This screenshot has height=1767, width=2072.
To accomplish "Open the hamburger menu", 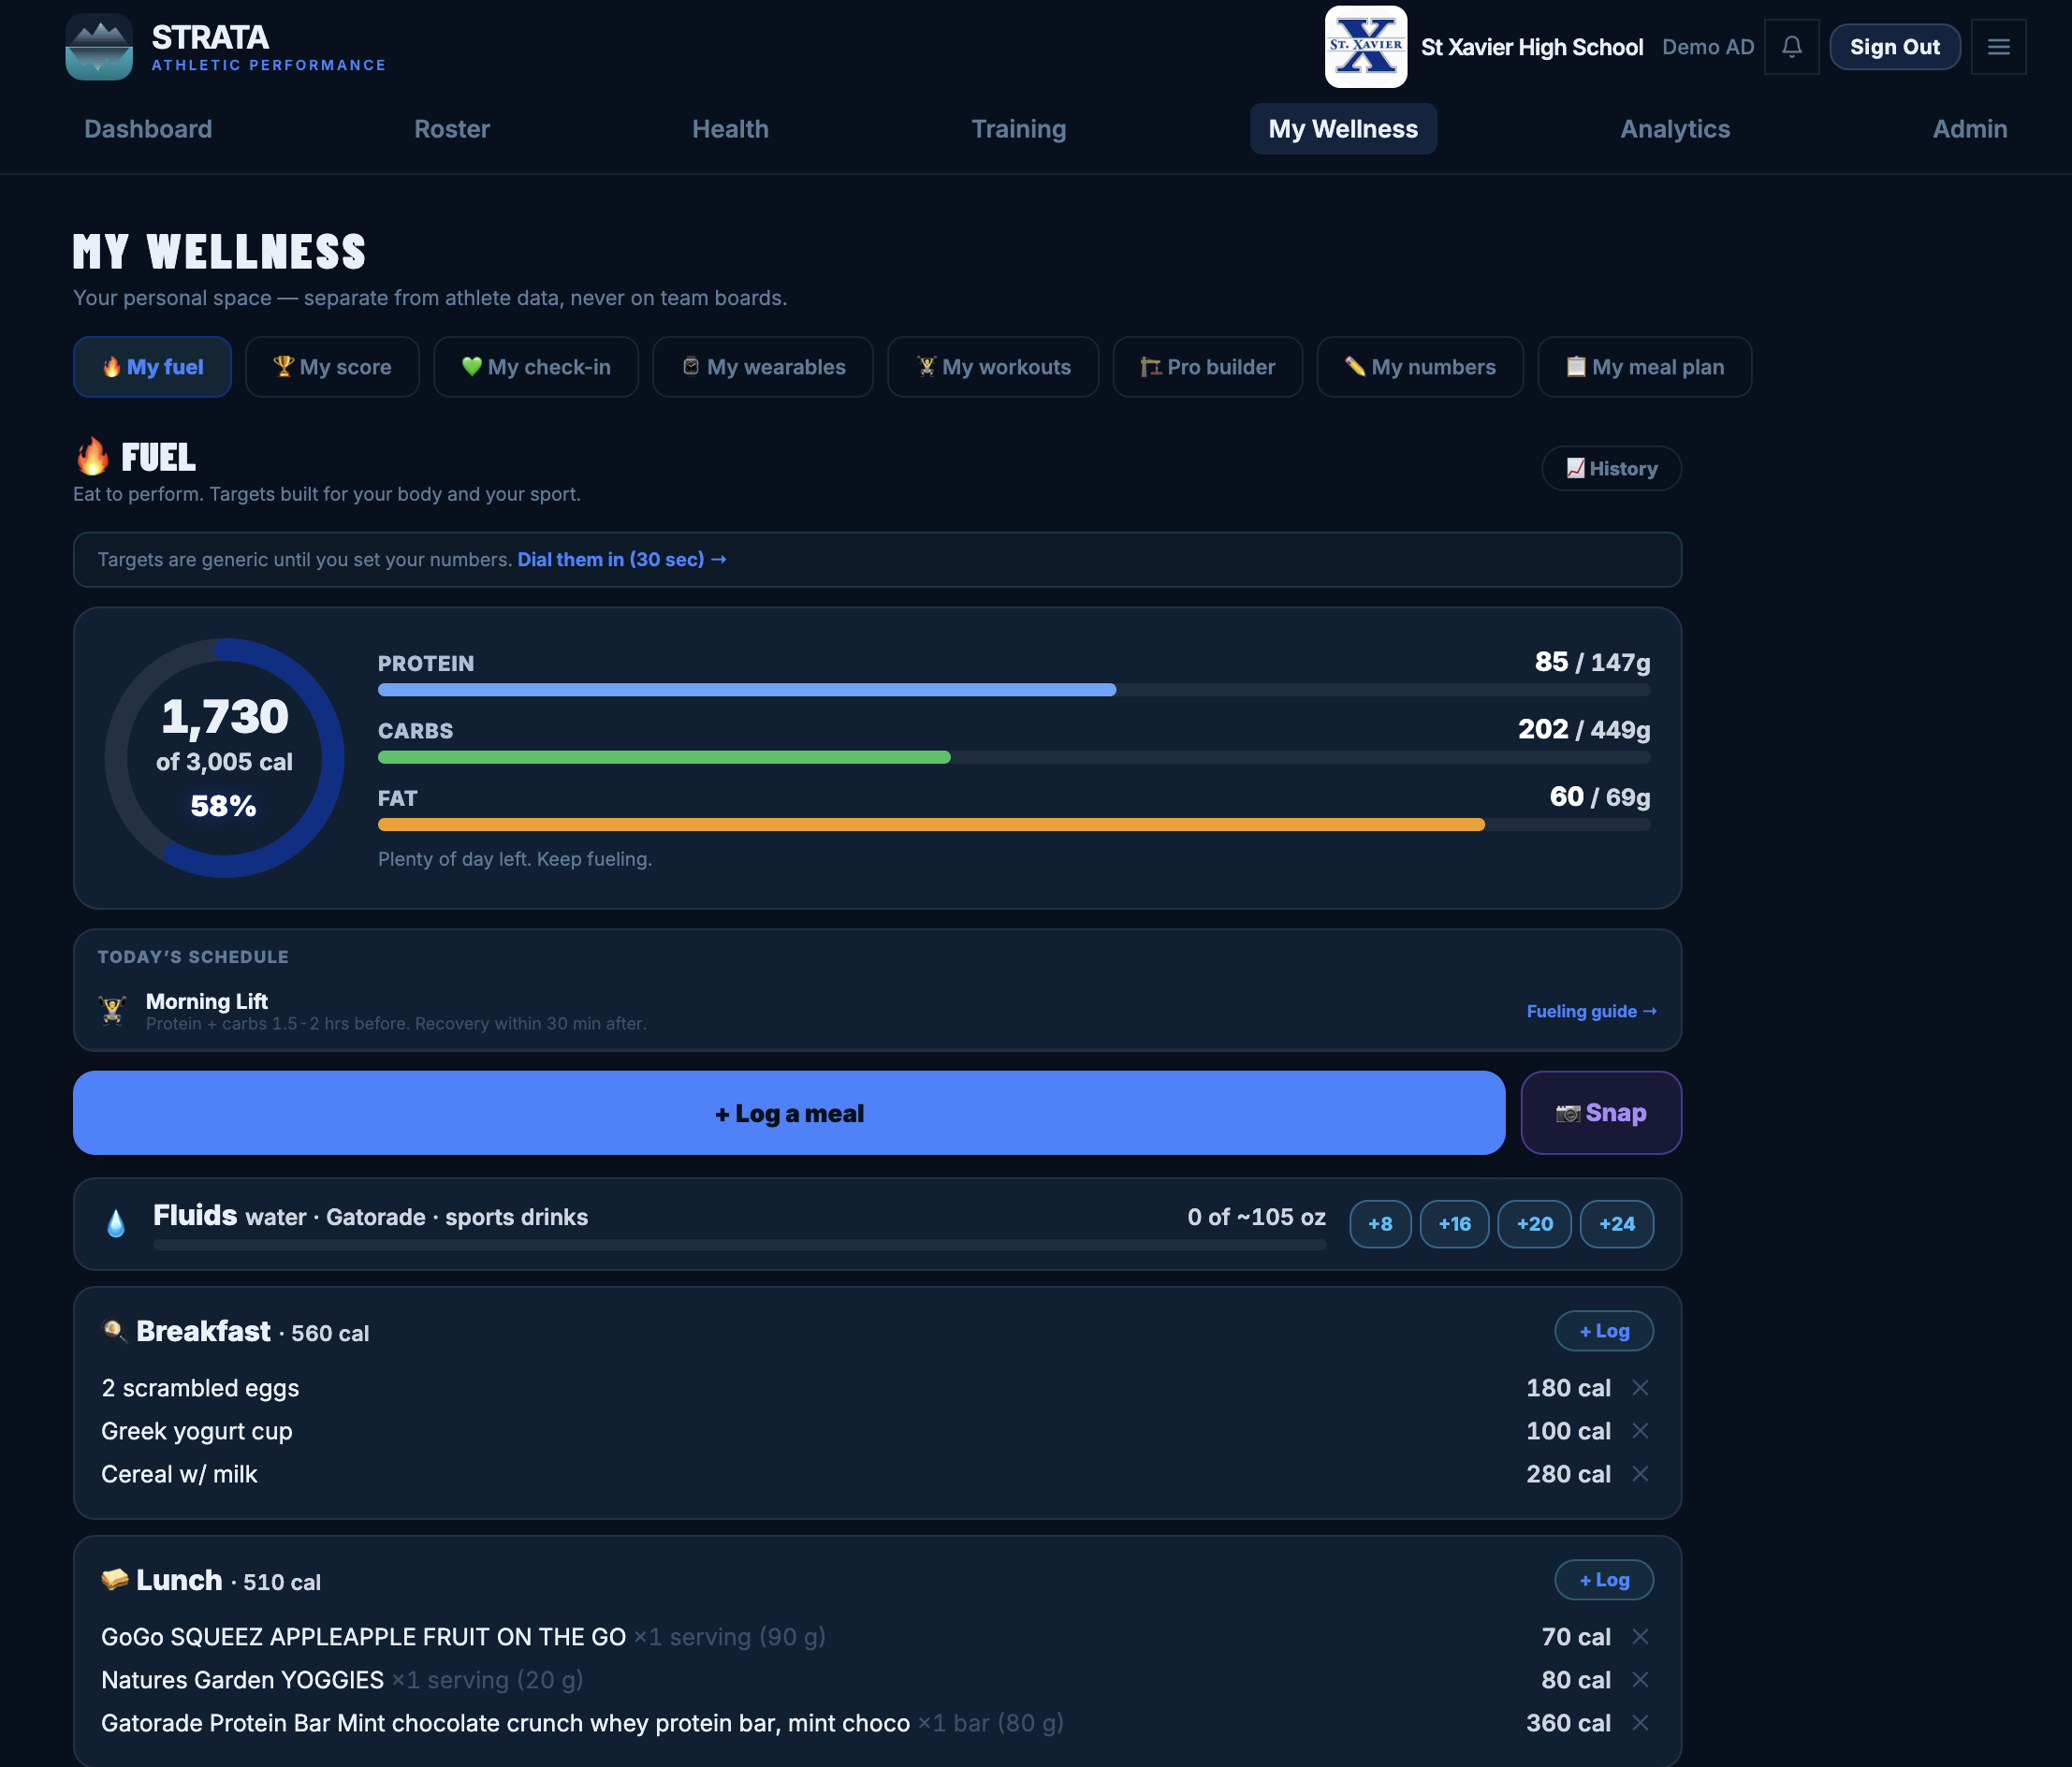I will pos(1998,47).
